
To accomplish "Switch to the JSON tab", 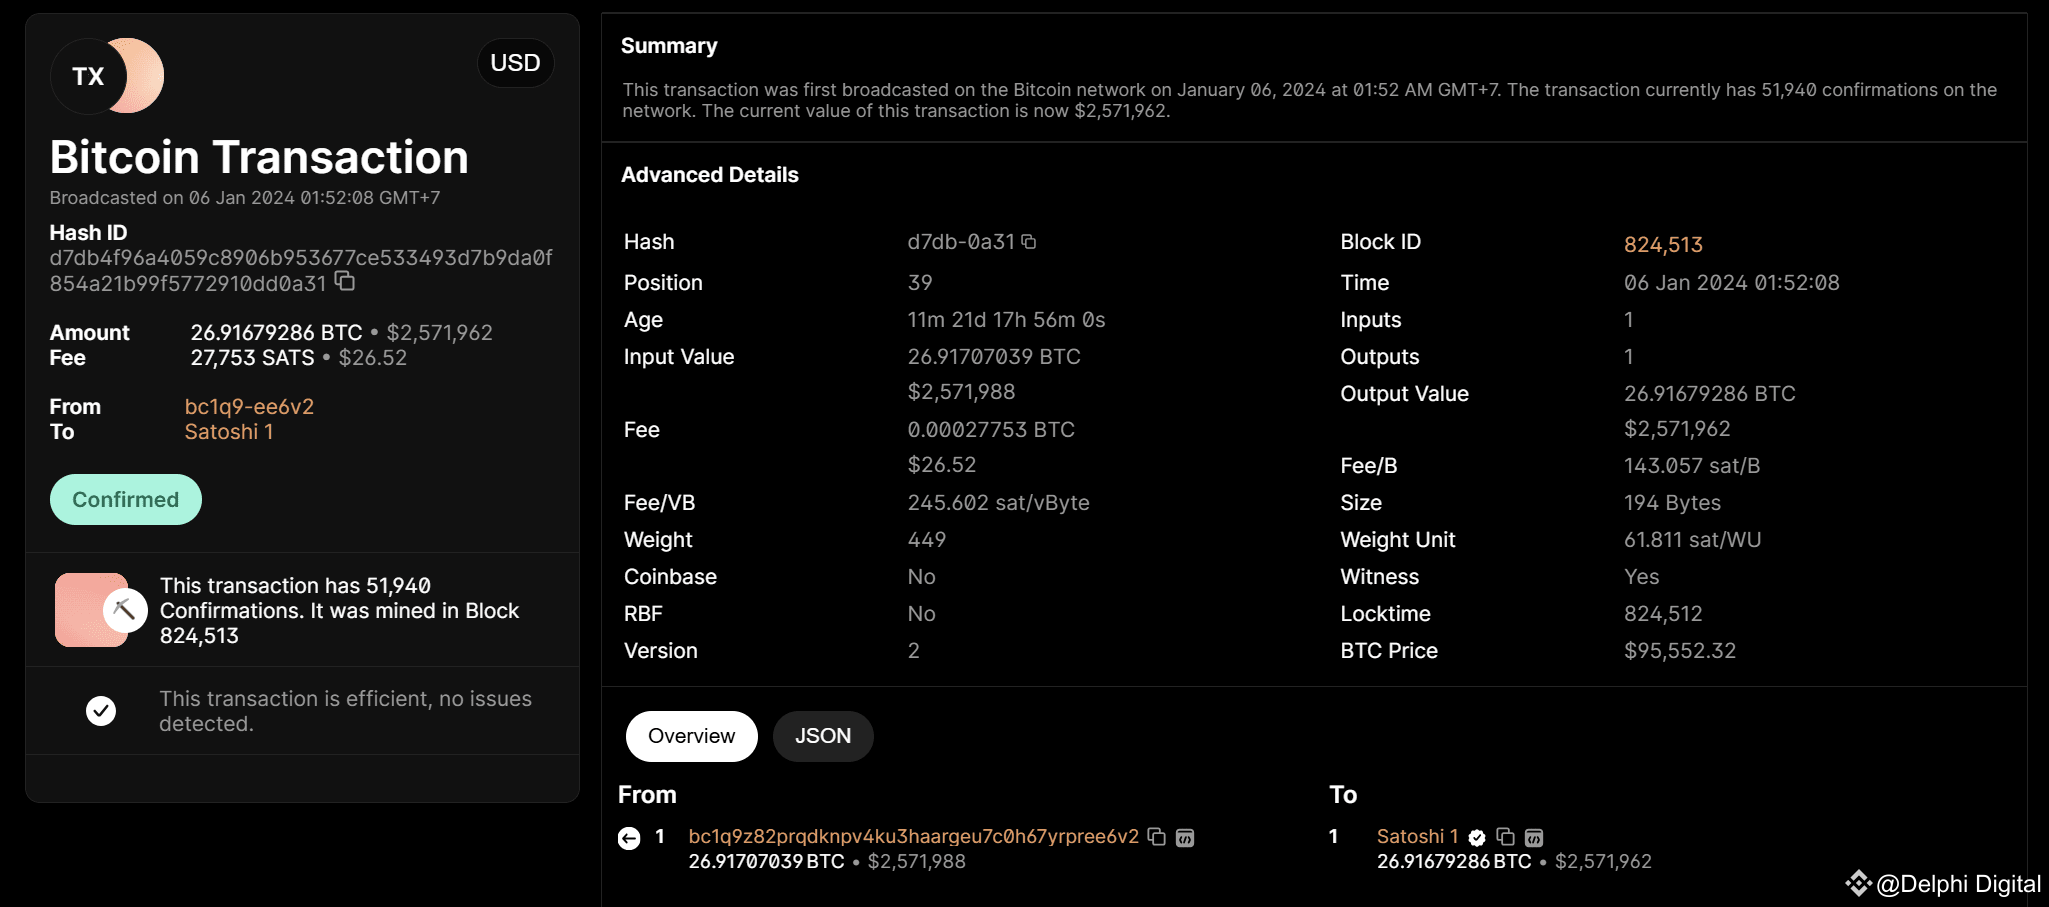I will click(822, 736).
